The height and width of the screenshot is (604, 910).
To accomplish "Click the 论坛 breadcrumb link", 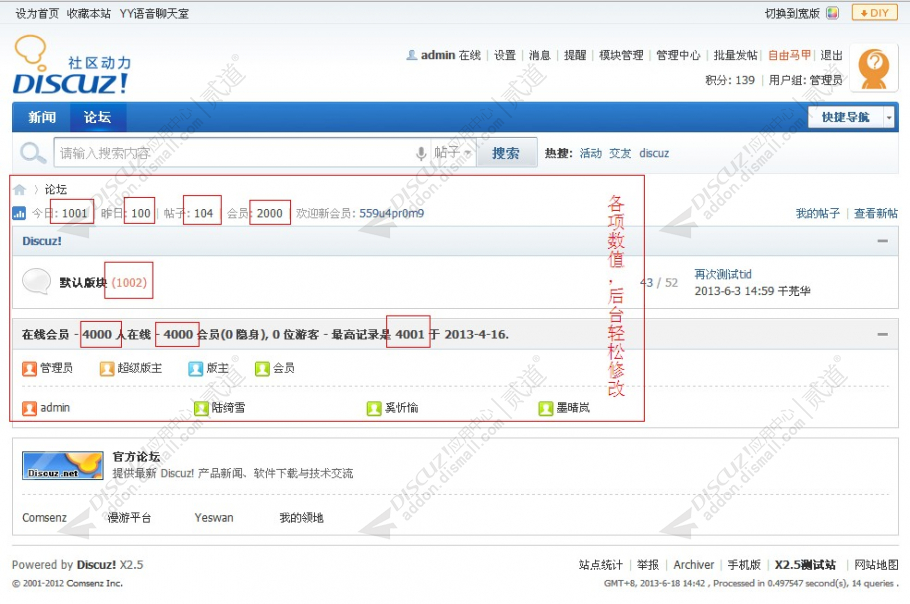I will point(56,190).
